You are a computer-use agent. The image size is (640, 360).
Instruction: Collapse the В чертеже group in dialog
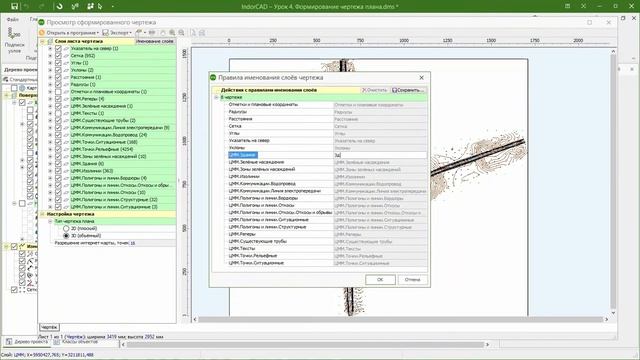click(x=216, y=98)
